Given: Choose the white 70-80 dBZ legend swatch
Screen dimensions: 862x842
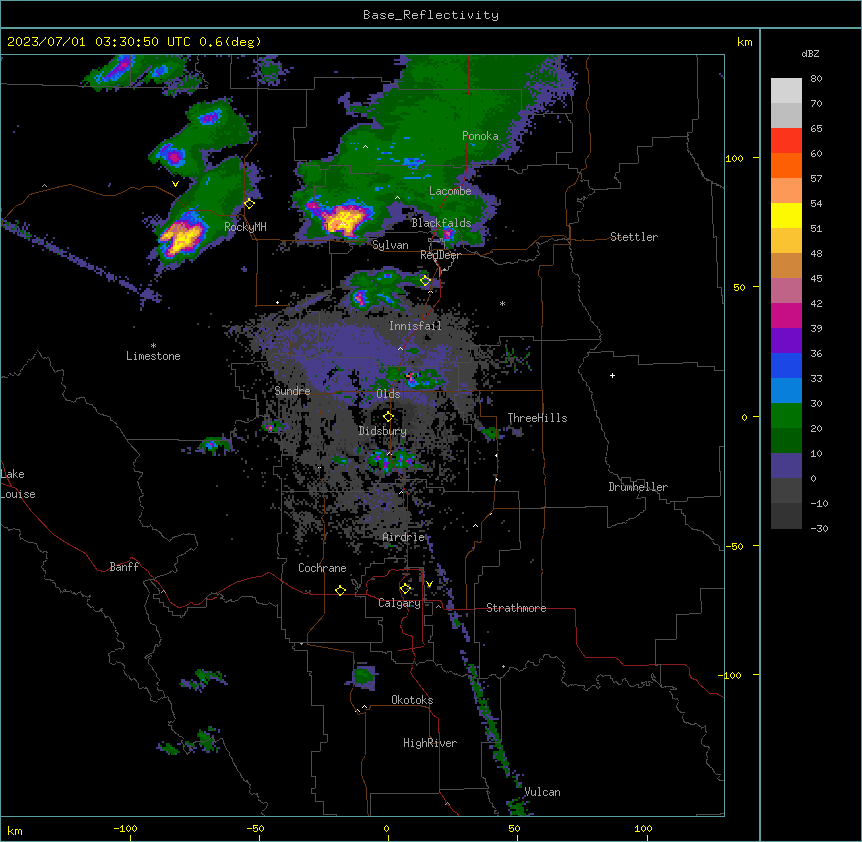Looking at the screenshot, I should (x=786, y=91).
